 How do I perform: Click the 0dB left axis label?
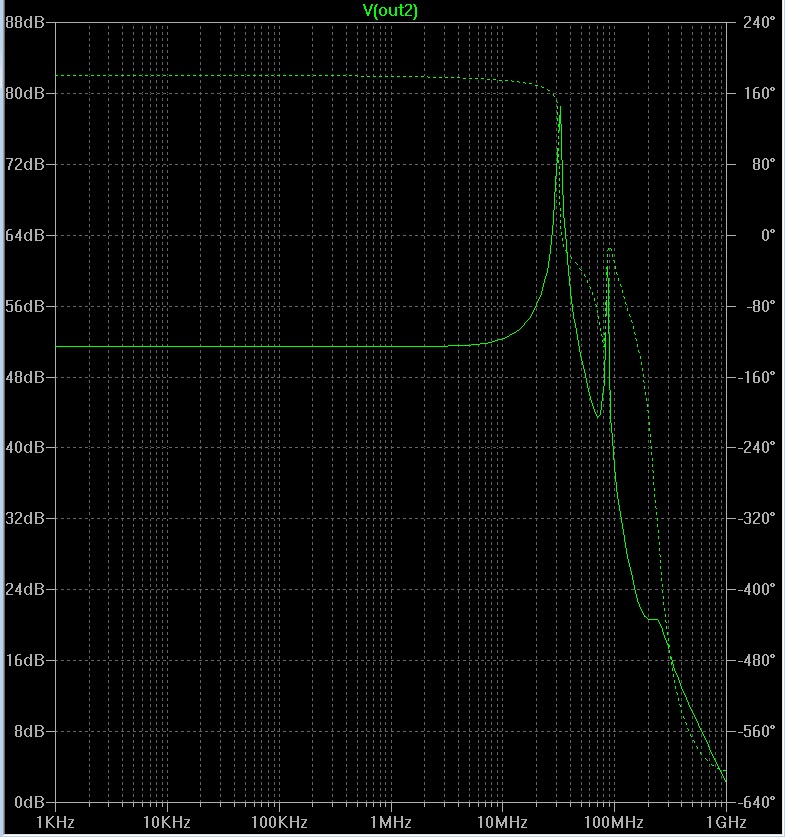[29, 802]
